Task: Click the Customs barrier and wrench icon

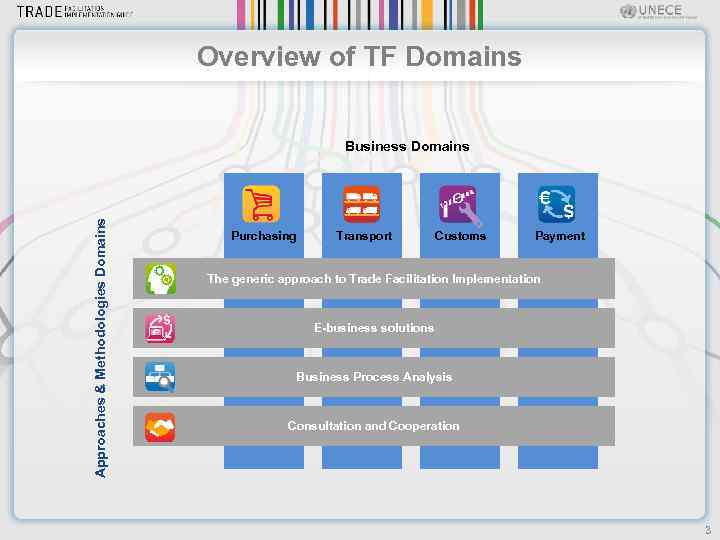Action: pos(459,205)
